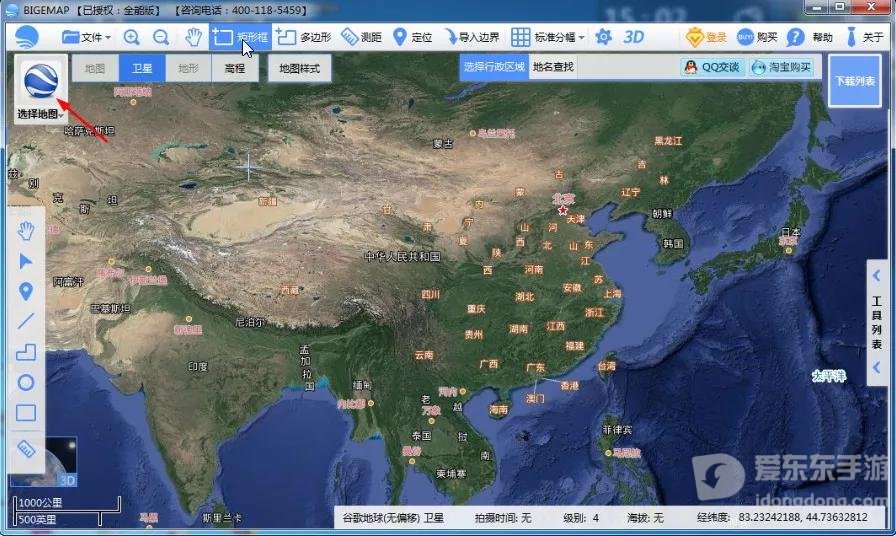Click the 海拔: 无 status entry
The height and width of the screenshot is (536, 896).
pos(645,518)
